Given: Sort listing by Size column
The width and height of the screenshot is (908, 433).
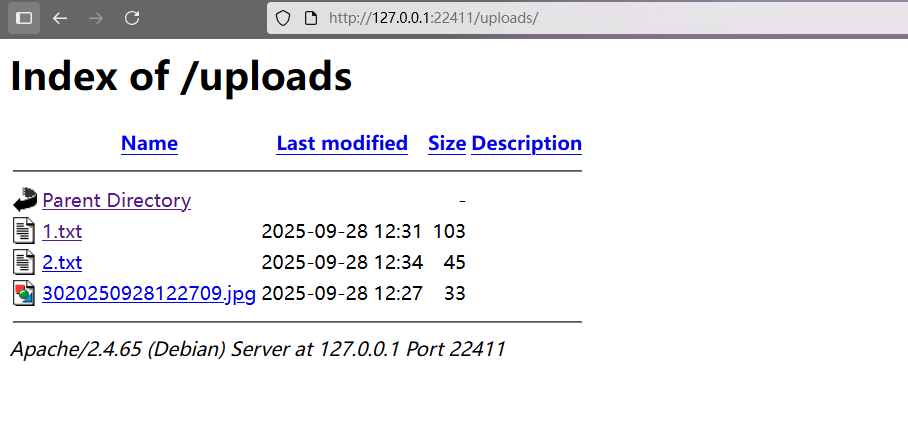Looking at the screenshot, I should 447,144.
